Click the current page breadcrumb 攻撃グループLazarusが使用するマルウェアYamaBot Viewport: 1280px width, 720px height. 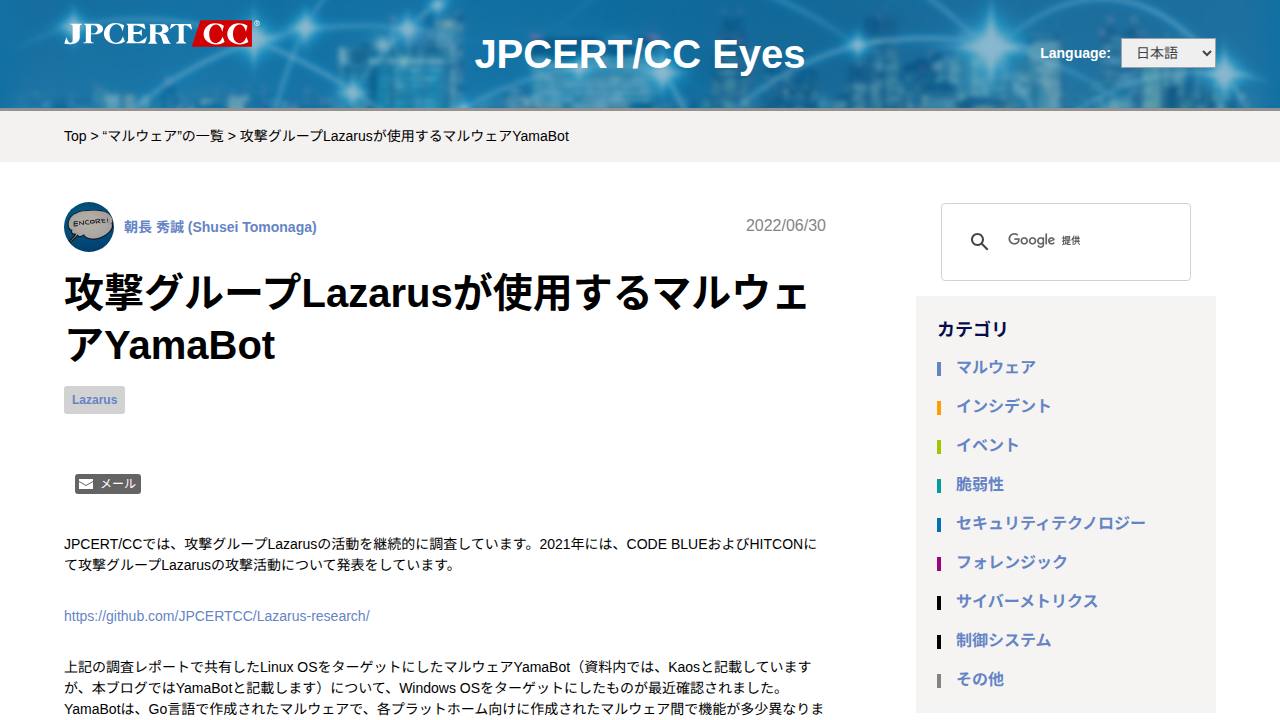pyautogui.click(x=404, y=136)
